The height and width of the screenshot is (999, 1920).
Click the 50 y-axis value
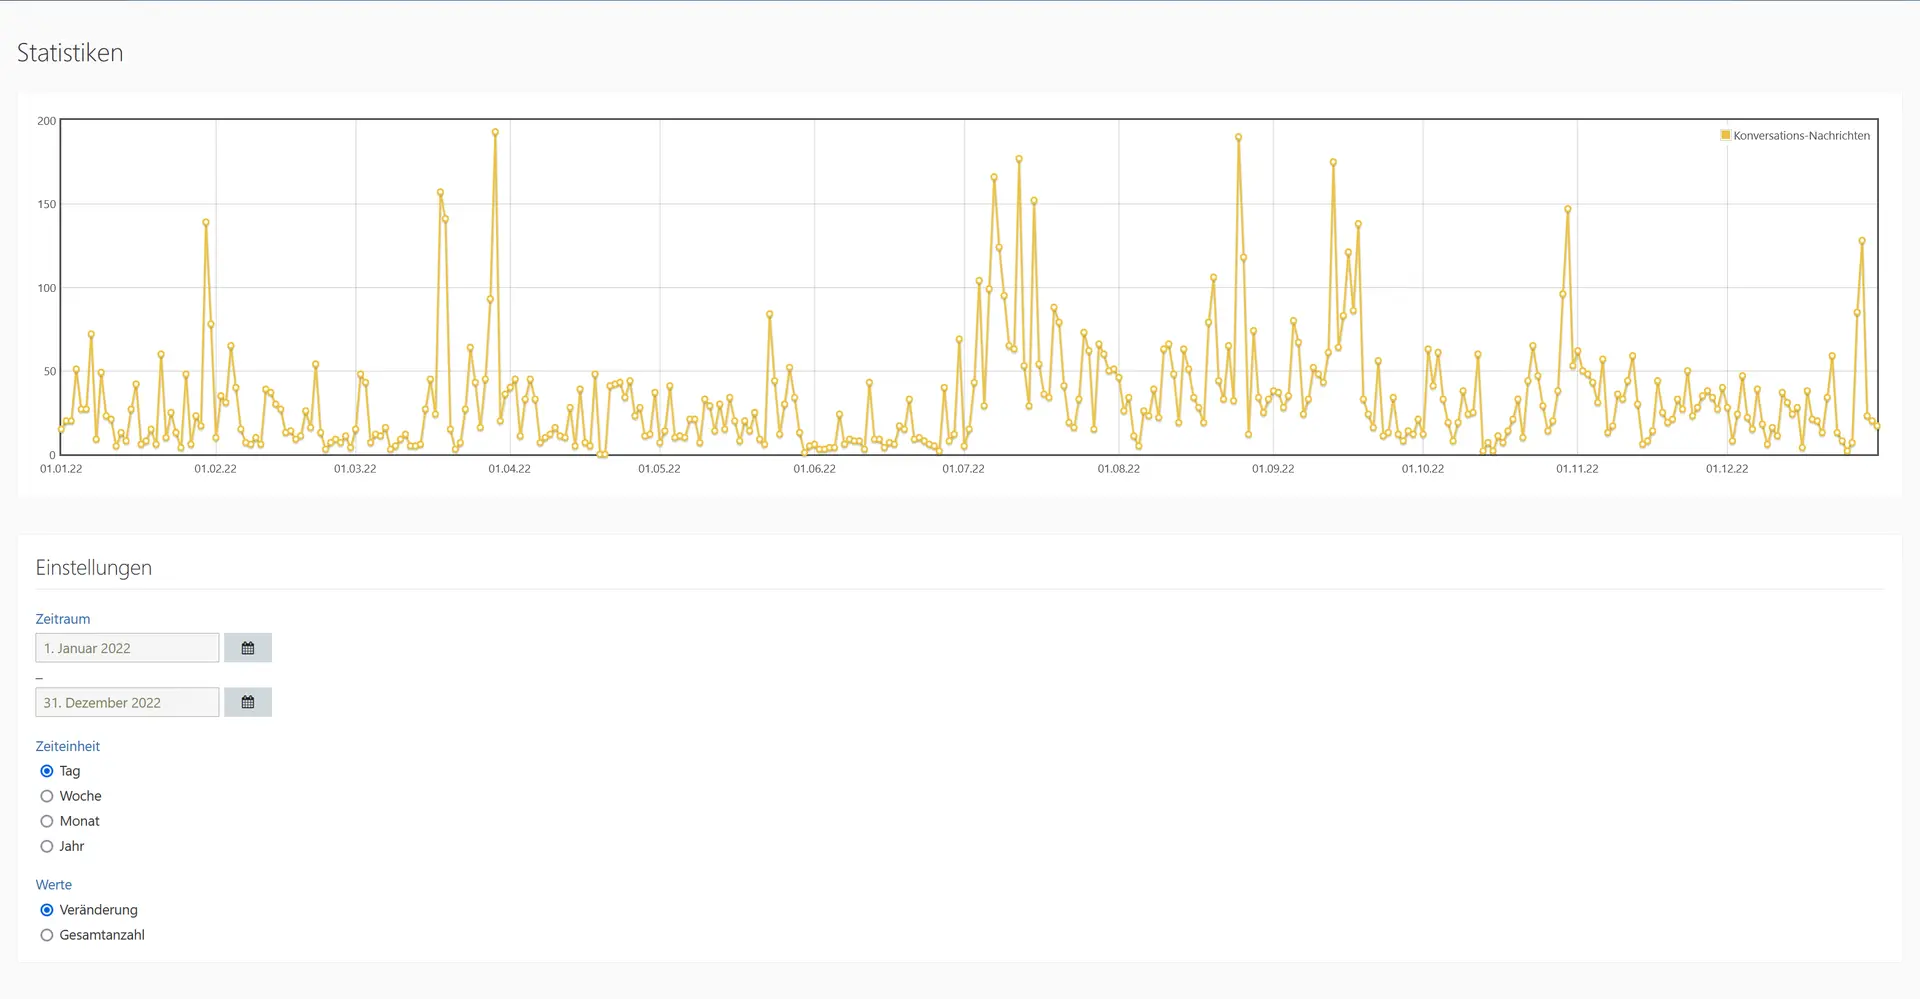(50, 371)
